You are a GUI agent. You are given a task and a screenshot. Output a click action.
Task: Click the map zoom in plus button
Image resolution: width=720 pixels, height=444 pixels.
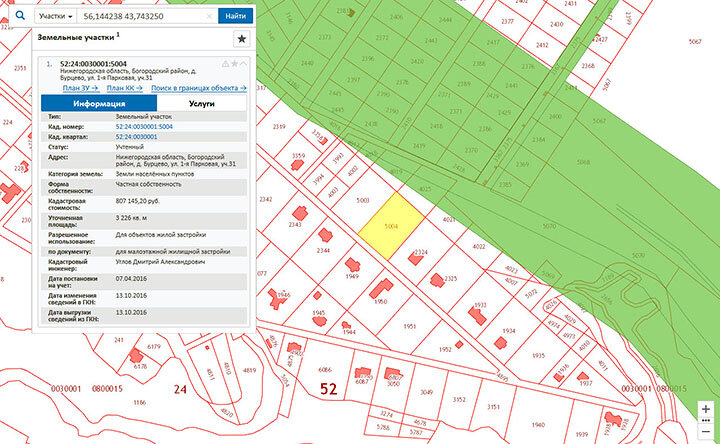[x=705, y=409]
